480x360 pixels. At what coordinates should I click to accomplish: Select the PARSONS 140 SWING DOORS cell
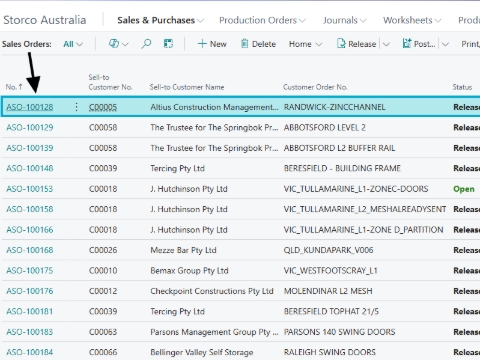(339, 332)
